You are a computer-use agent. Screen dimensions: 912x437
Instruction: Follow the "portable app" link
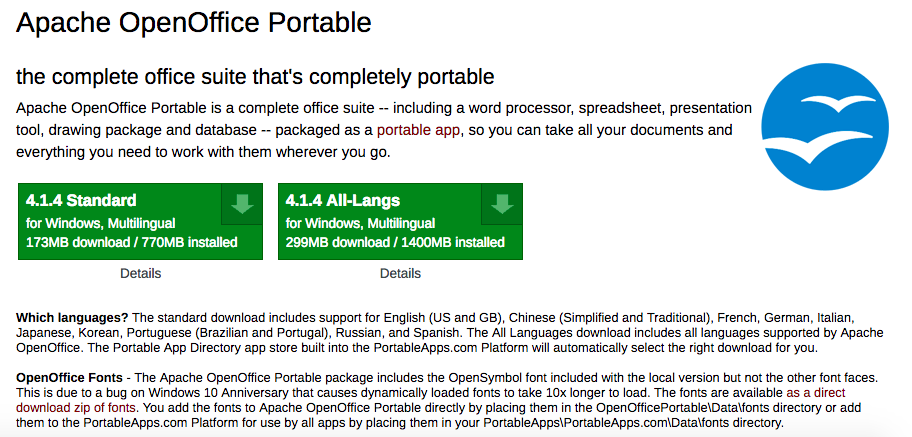[419, 130]
